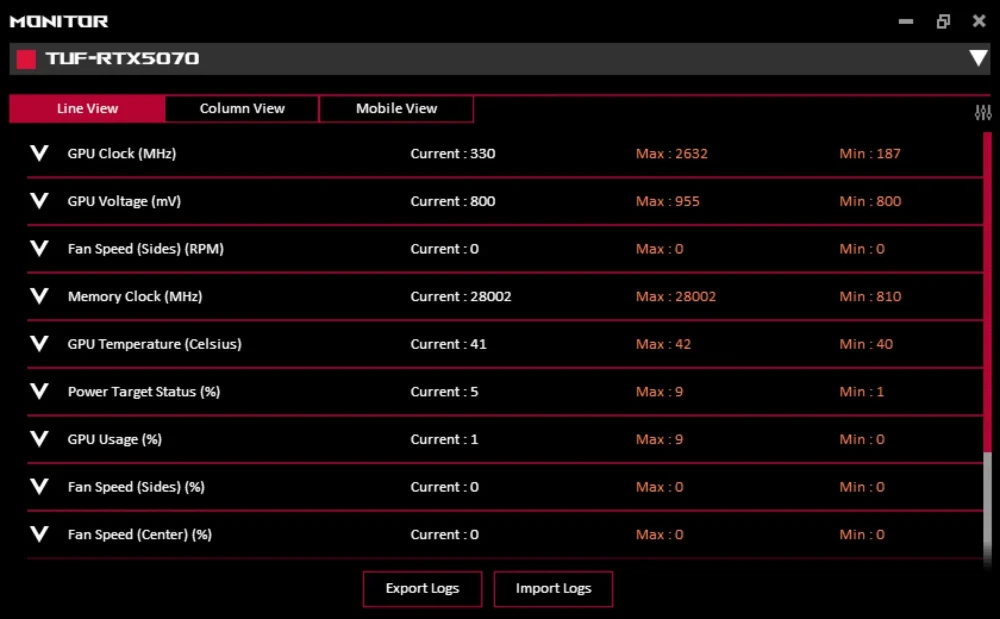Click the Export Logs button
This screenshot has height=619, width=1000.
point(422,588)
